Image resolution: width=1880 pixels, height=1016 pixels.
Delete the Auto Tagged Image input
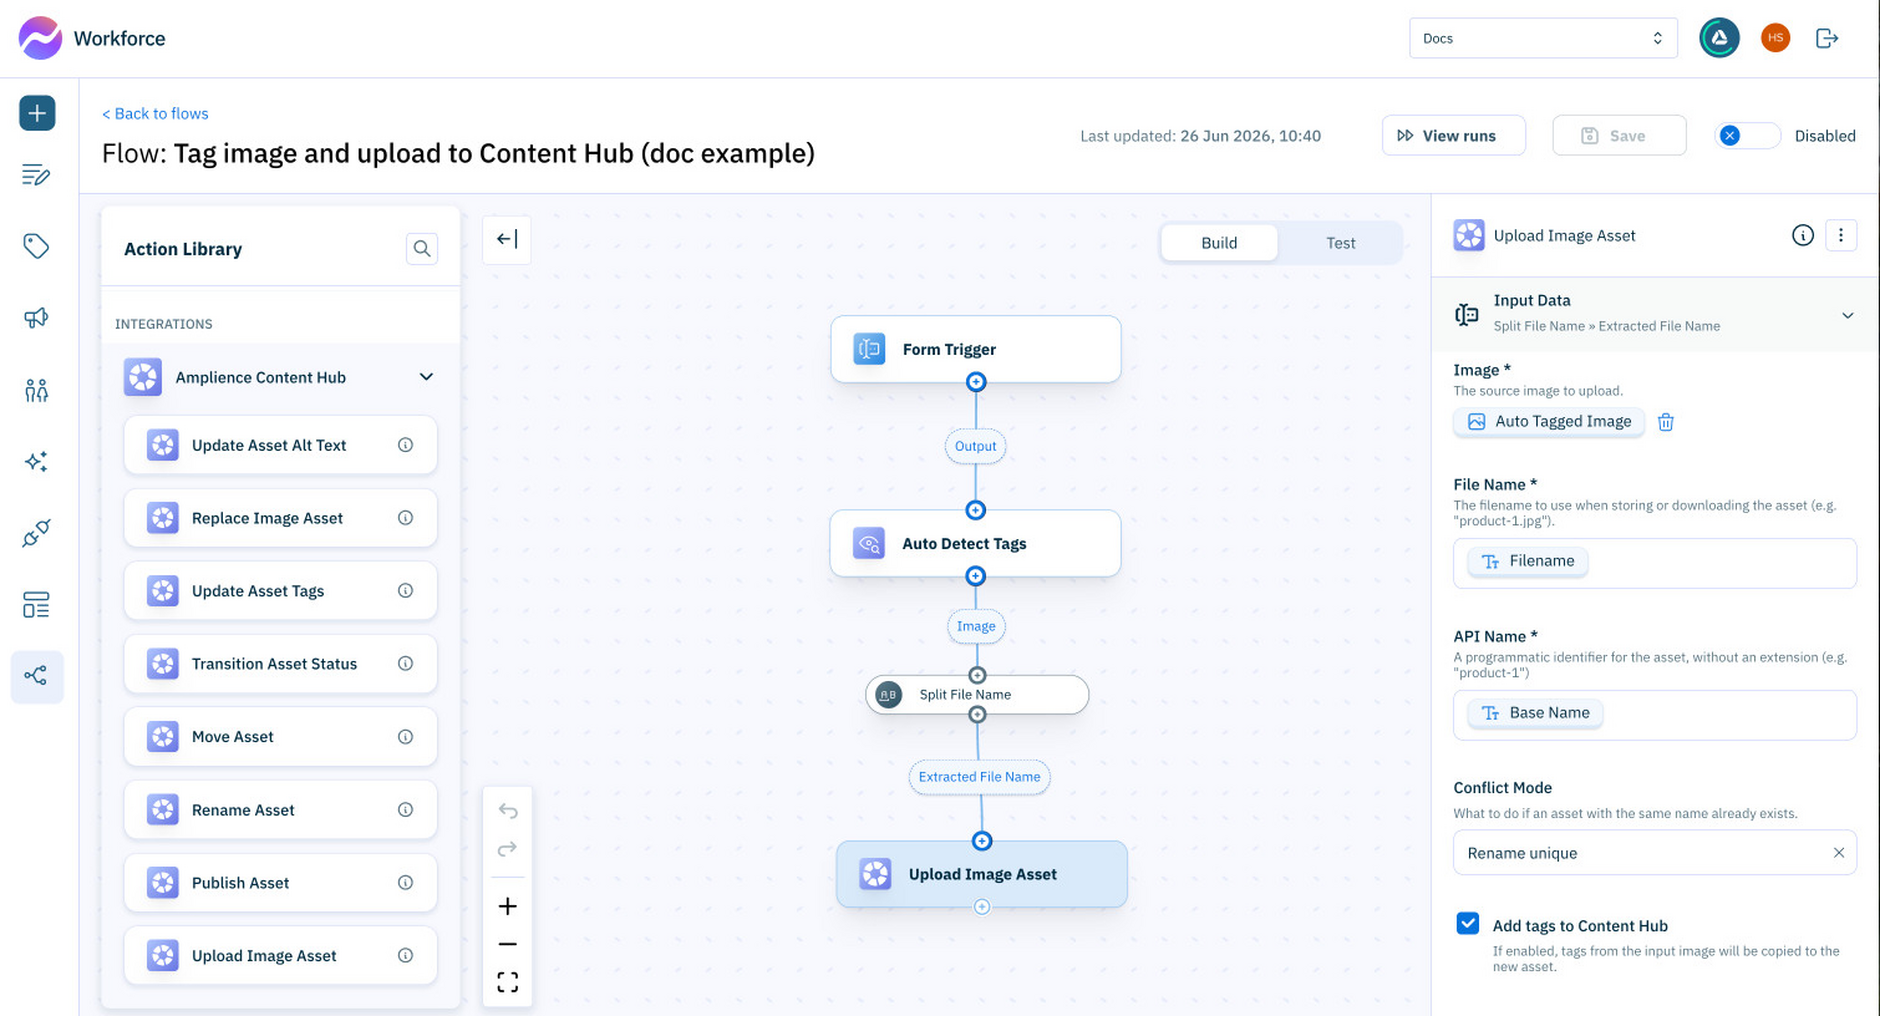coord(1666,422)
